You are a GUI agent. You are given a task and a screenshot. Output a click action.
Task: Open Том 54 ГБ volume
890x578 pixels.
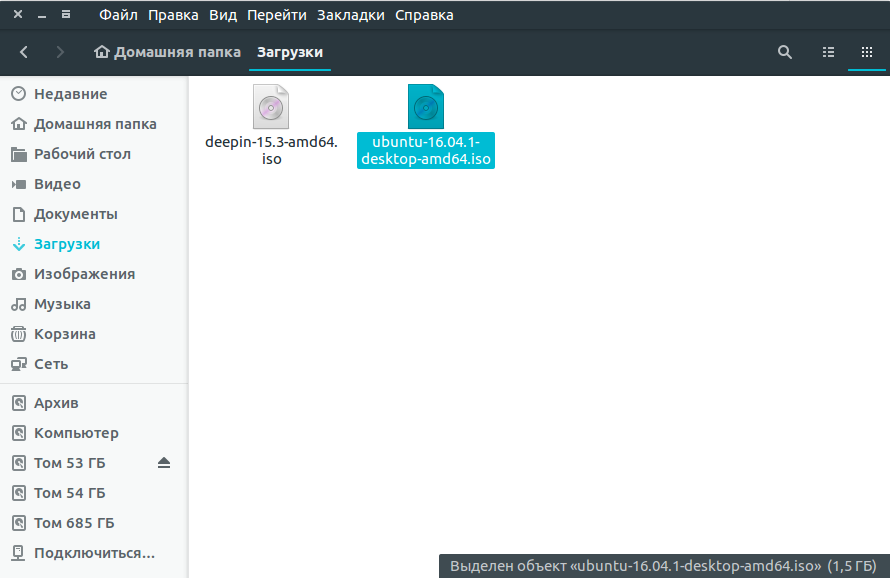[x=94, y=493]
